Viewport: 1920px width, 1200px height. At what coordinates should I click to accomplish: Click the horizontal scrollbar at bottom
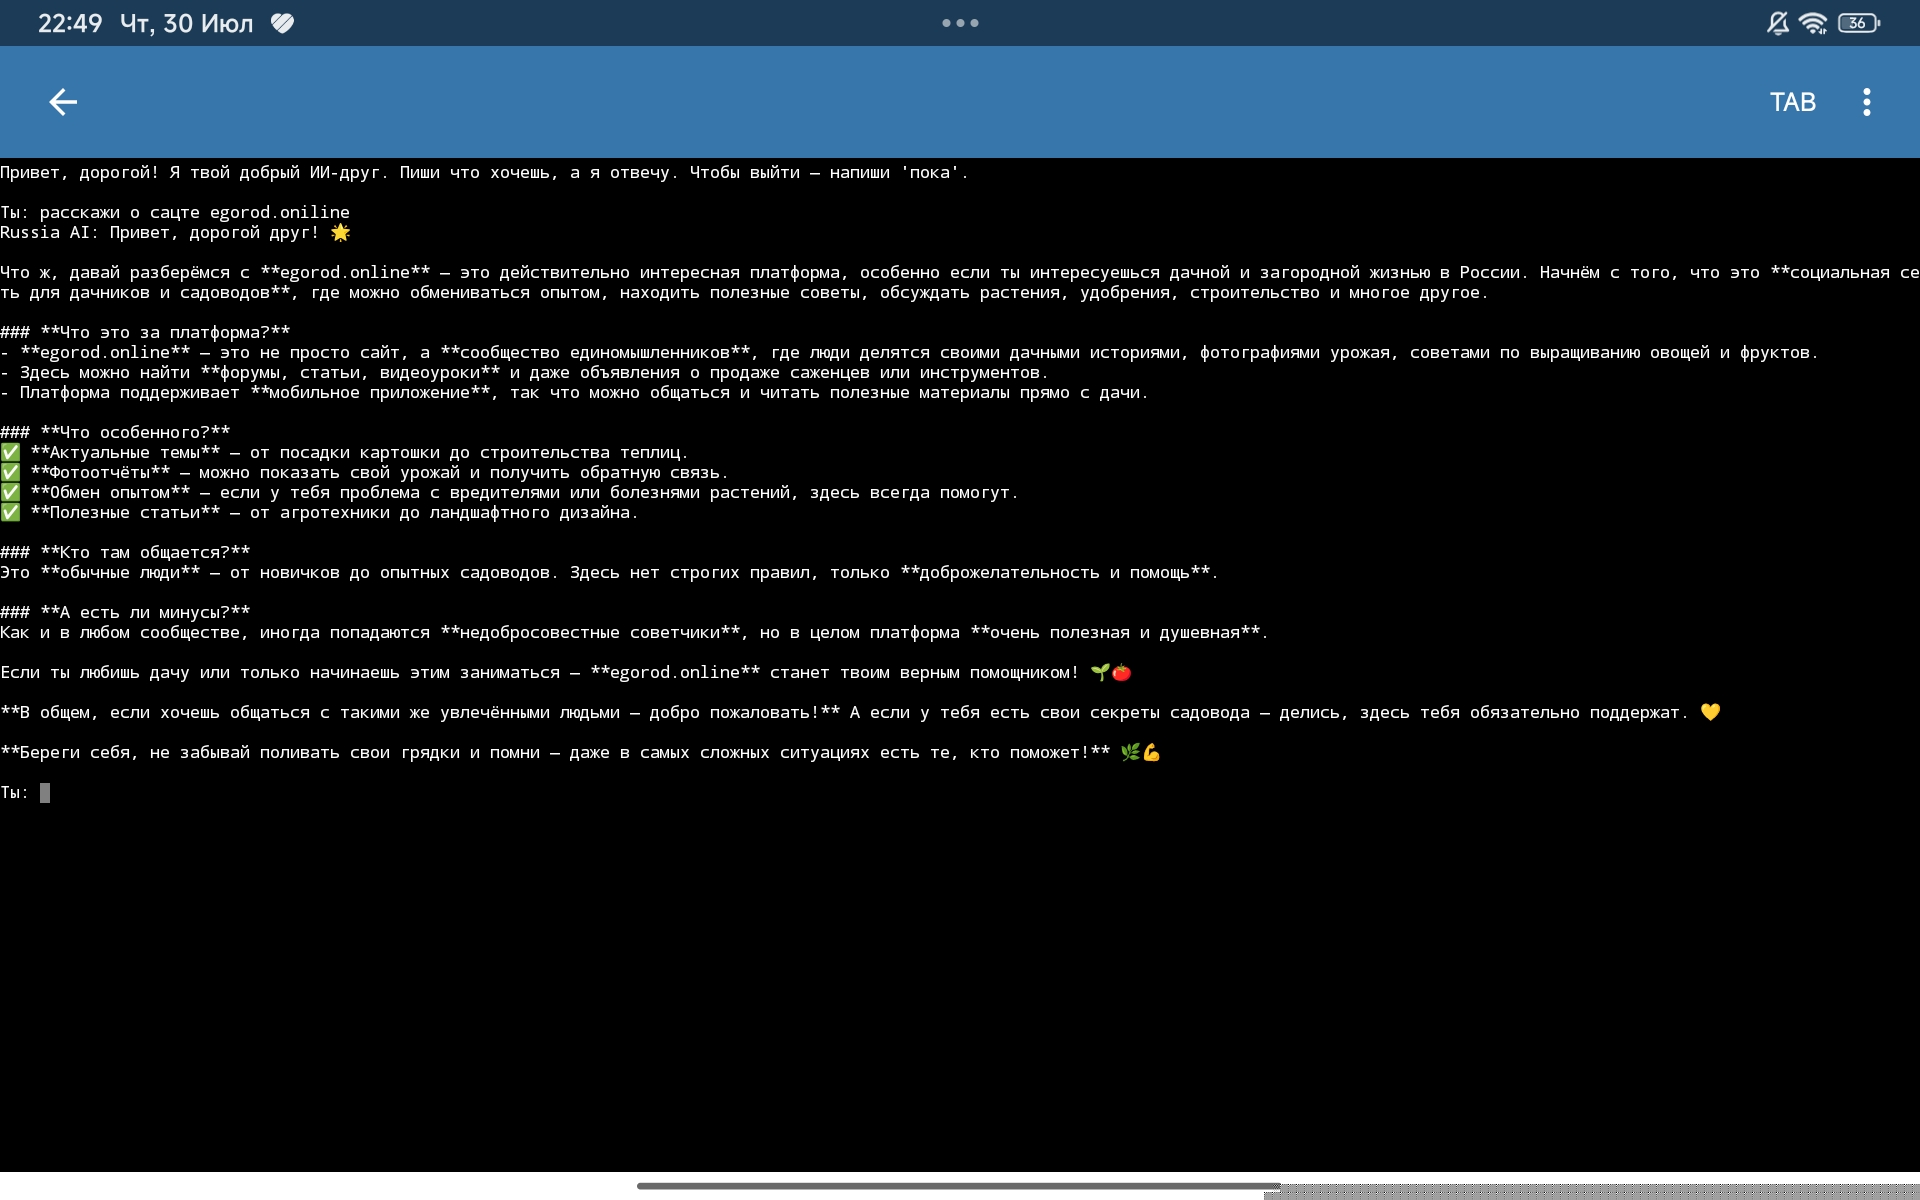point(958,1186)
